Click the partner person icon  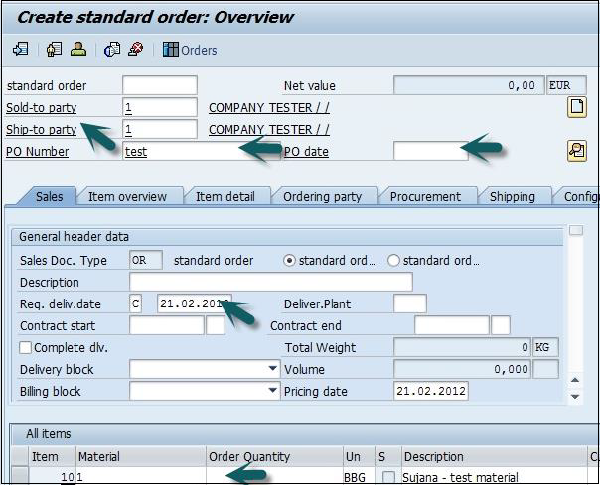[78, 50]
